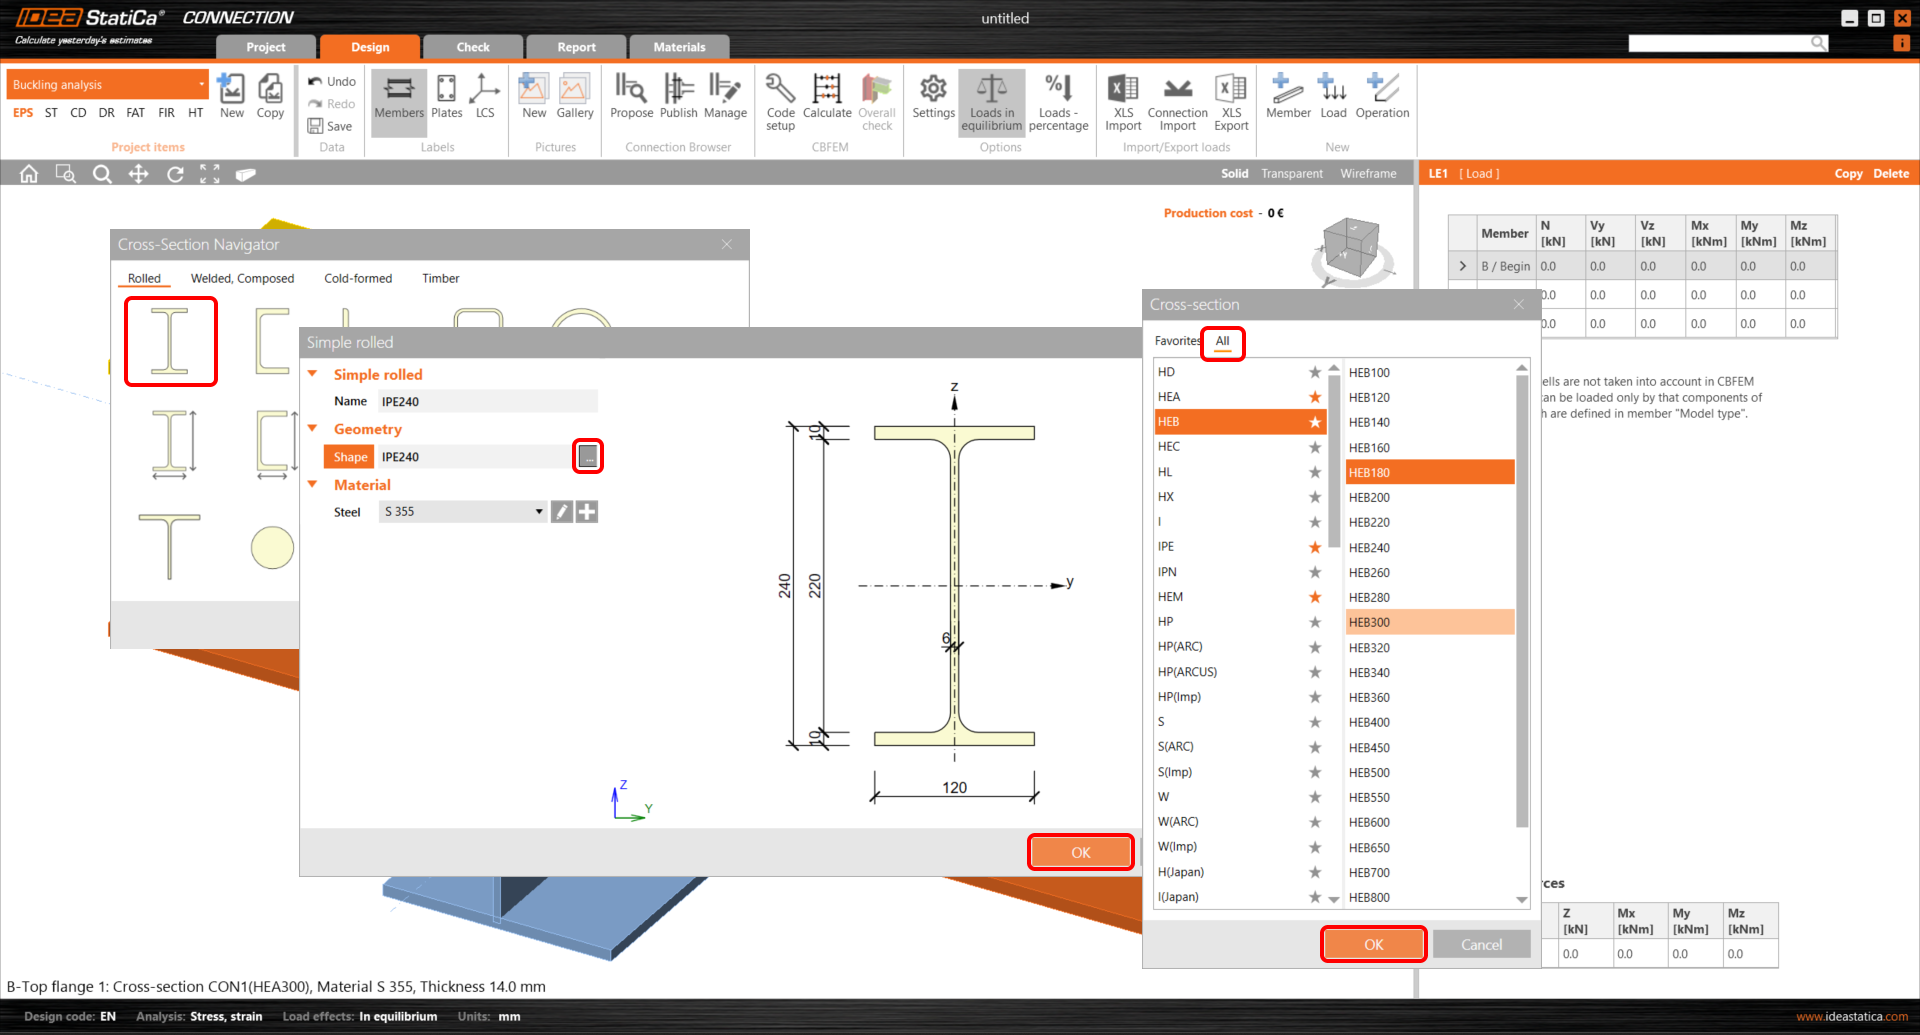The height and width of the screenshot is (1035, 1920).
Task: Toggle favorite star for HEB
Action: [1315, 422]
